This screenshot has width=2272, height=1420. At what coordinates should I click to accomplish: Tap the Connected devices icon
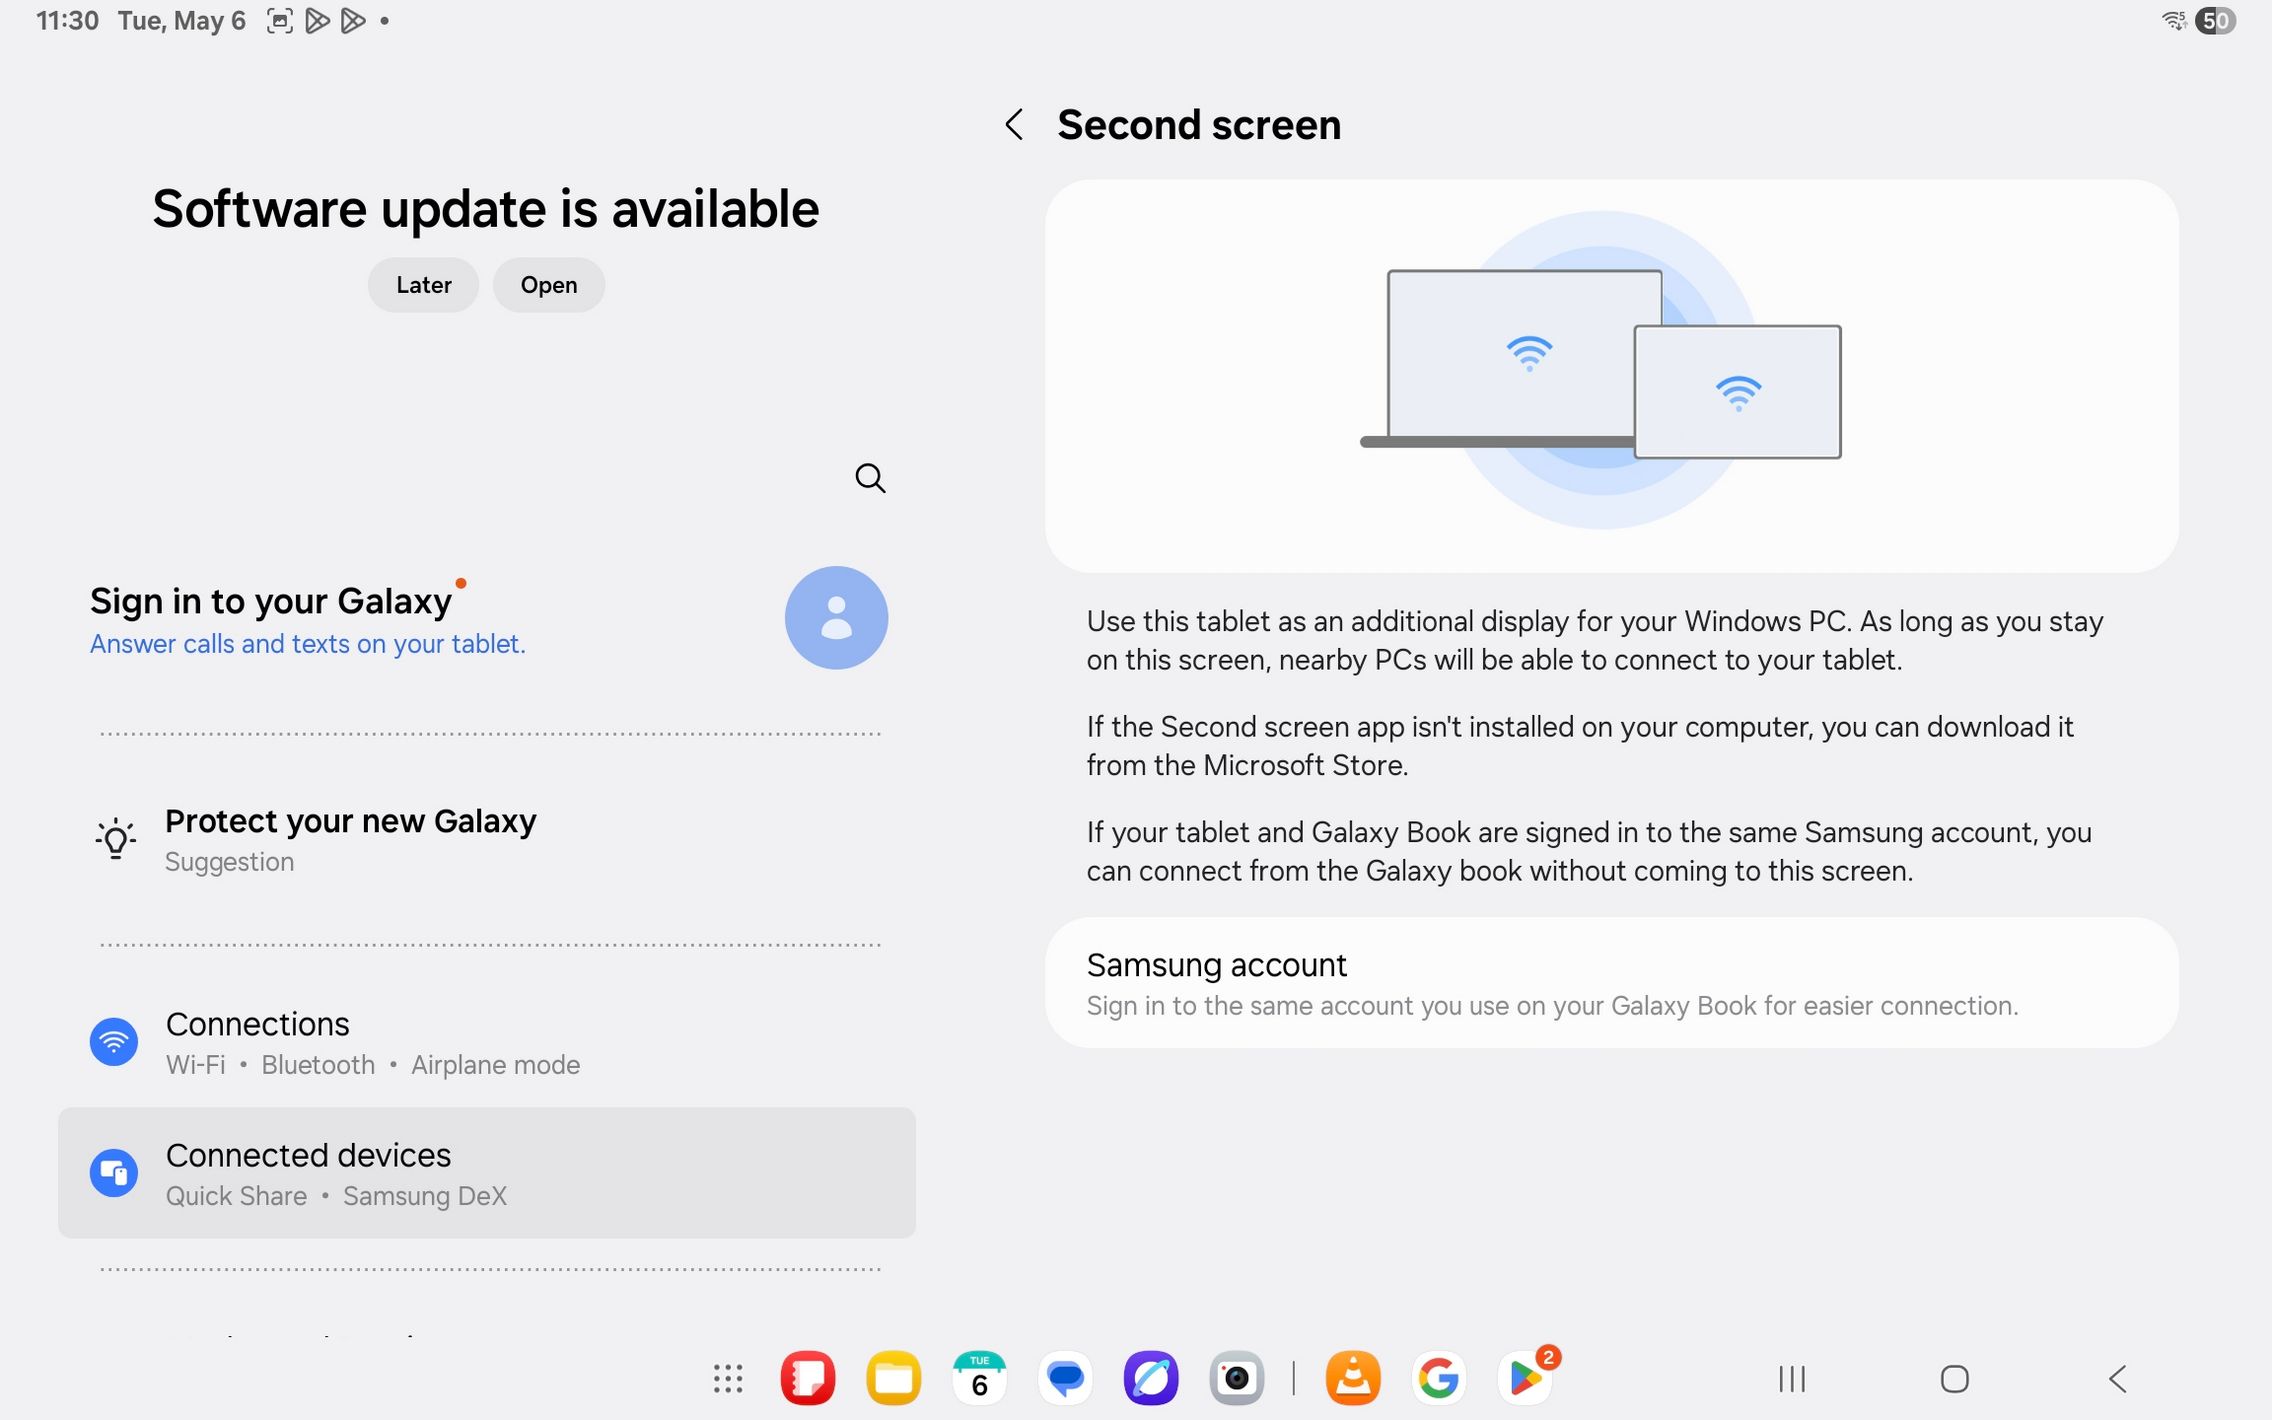point(114,1172)
